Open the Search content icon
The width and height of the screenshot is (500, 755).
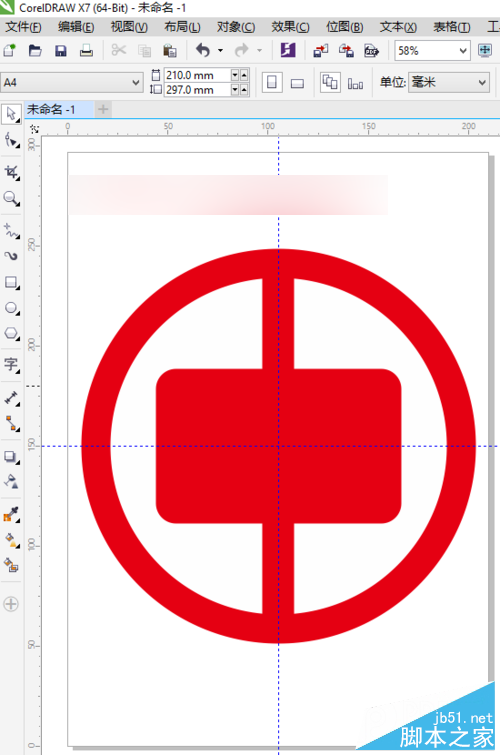pyautogui.click(x=288, y=50)
